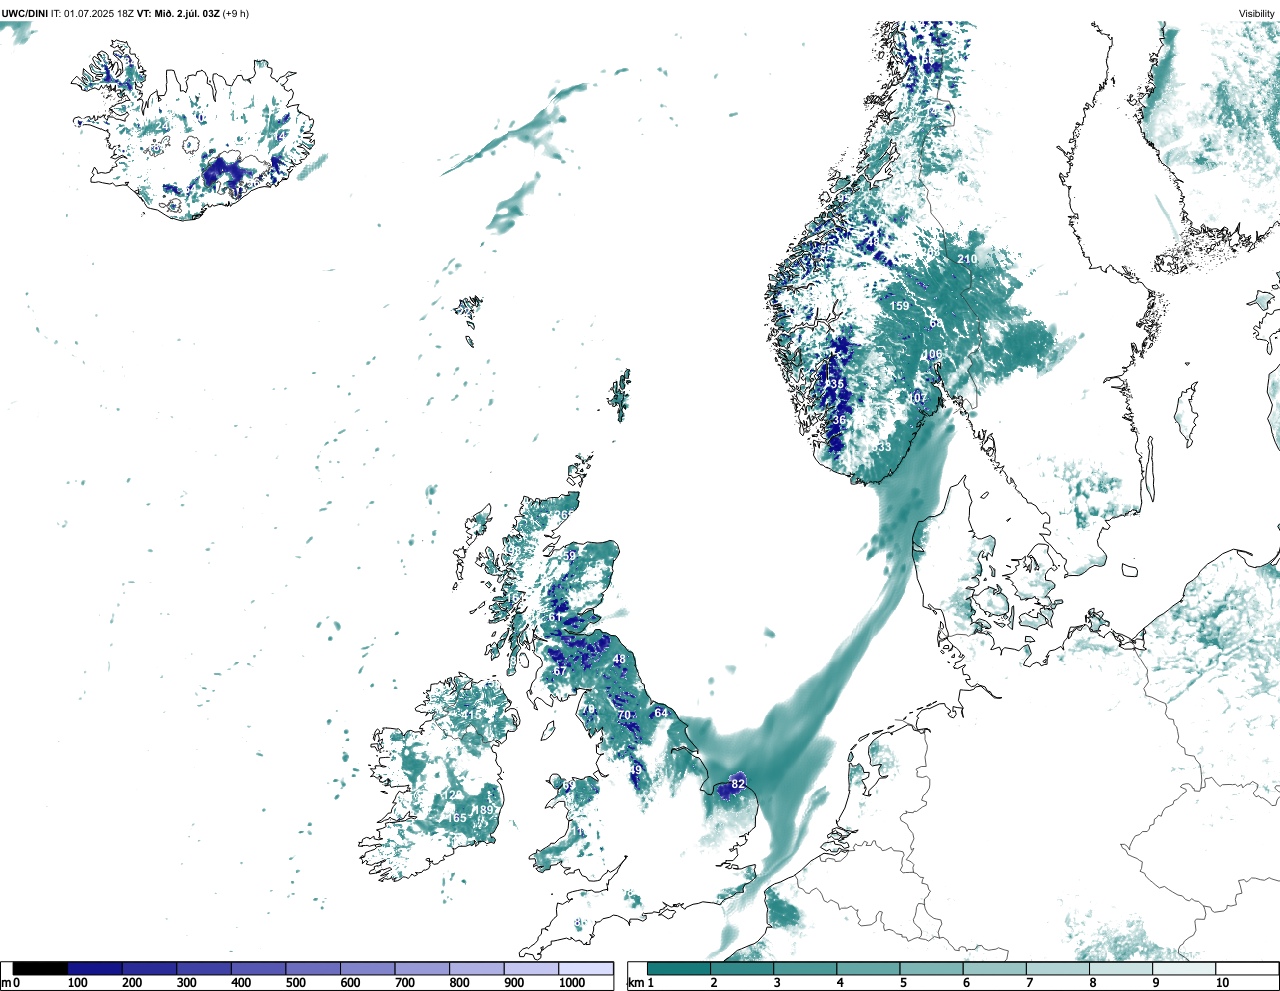Screen dimensions: 1280x991
Task: Click the '107' value near Oslo fjord
Action: (x=917, y=398)
